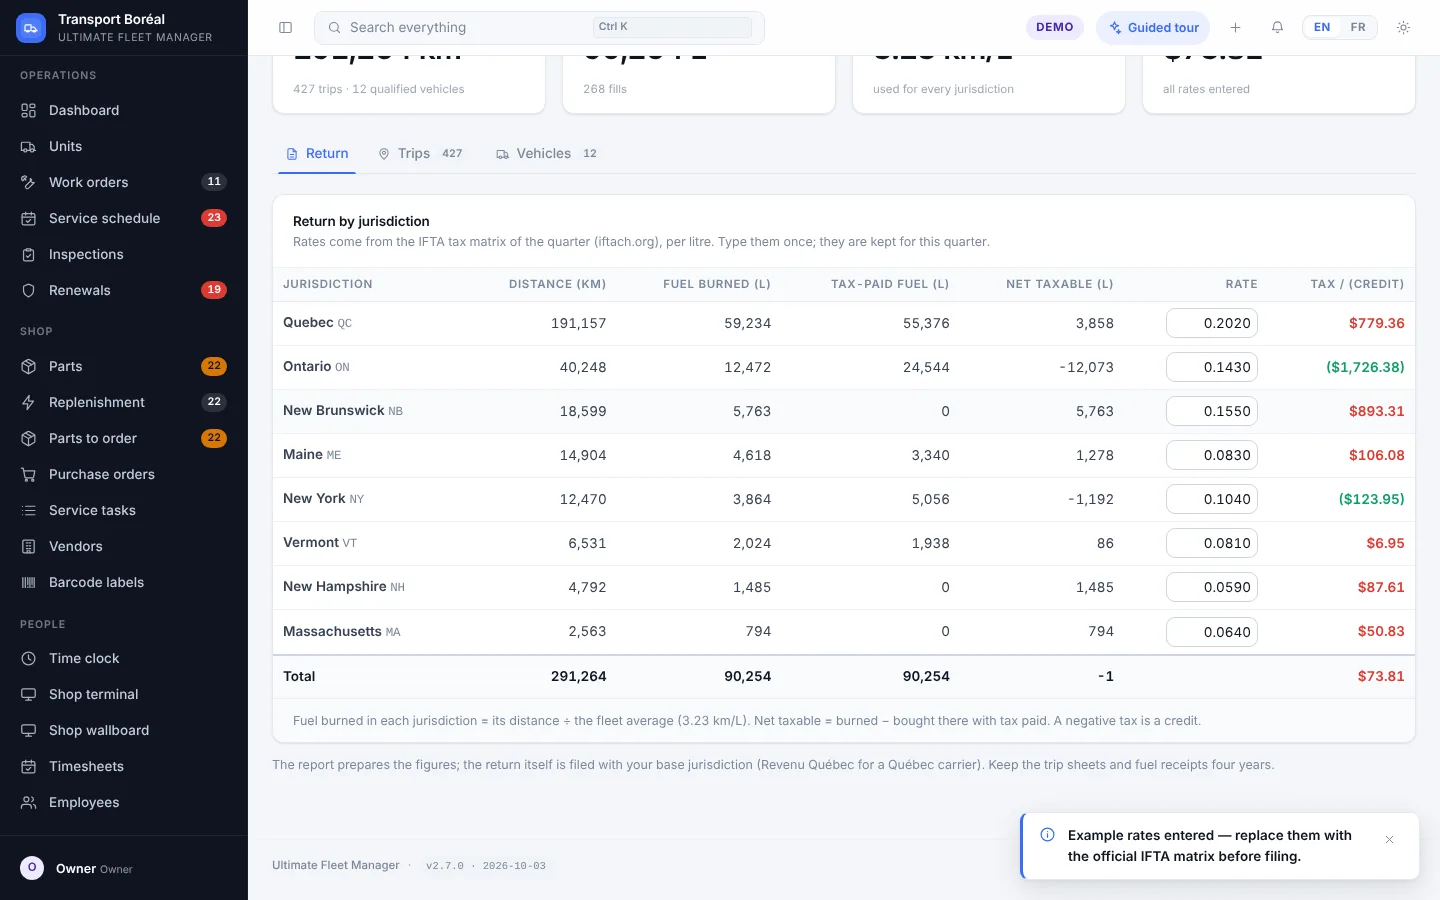Image resolution: width=1440 pixels, height=900 pixels.
Task: Click the Time clock icon
Action: pyautogui.click(x=29, y=659)
